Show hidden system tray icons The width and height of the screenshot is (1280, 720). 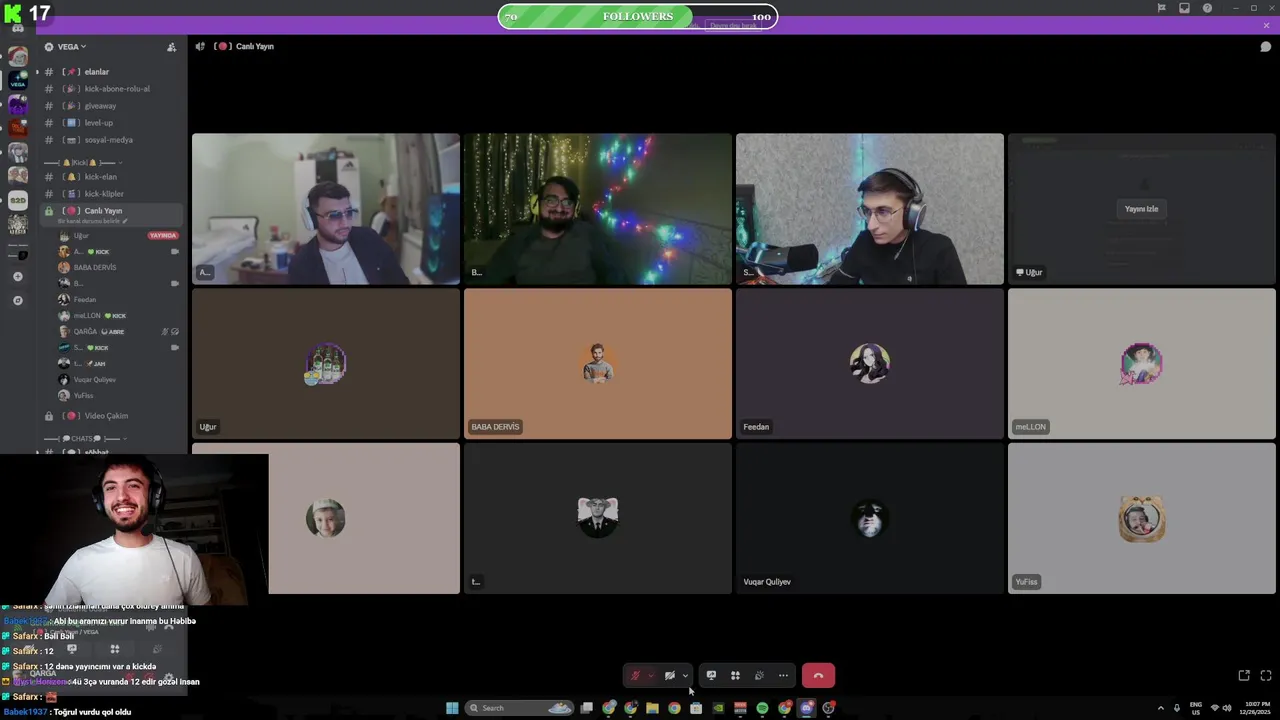pyautogui.click(x=1161, y=708)
